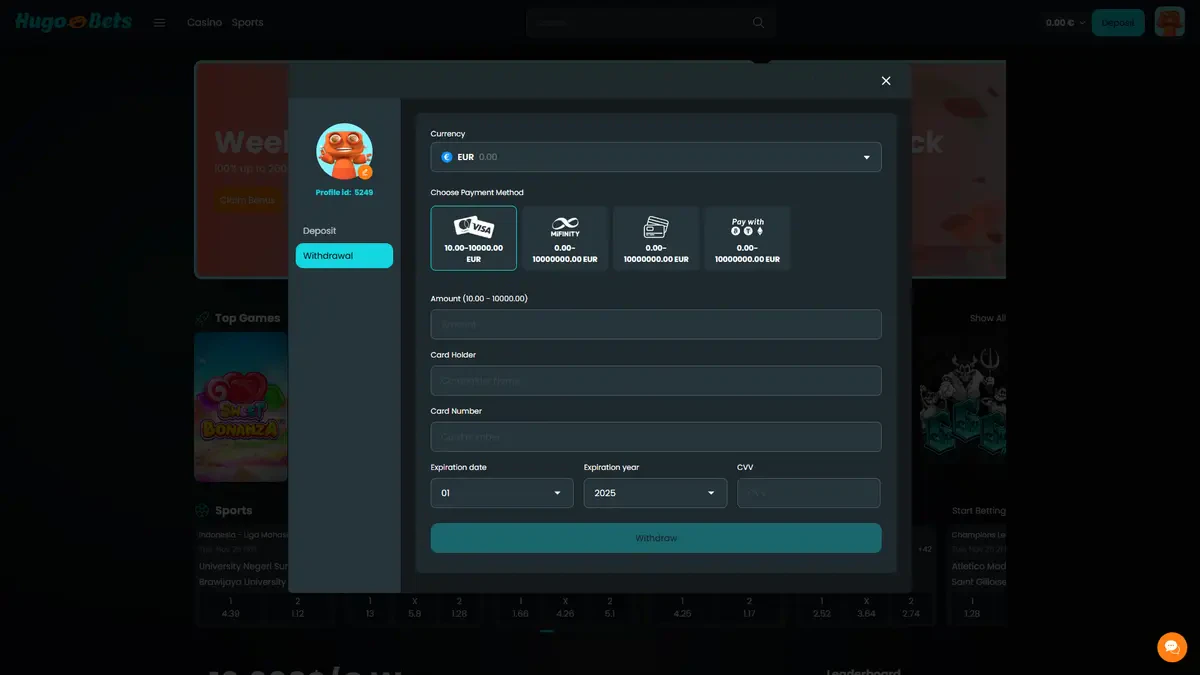This screenshot has width=1200, height=675.
Task: Open the Expiration date month dropdown
Action: pos(502,493)
